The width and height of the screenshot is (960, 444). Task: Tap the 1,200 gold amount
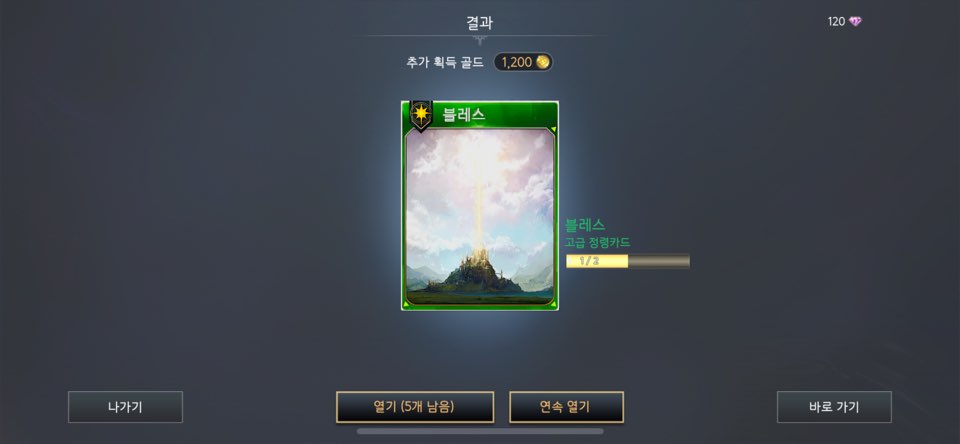pyautogui.click(x=517, y=62)
